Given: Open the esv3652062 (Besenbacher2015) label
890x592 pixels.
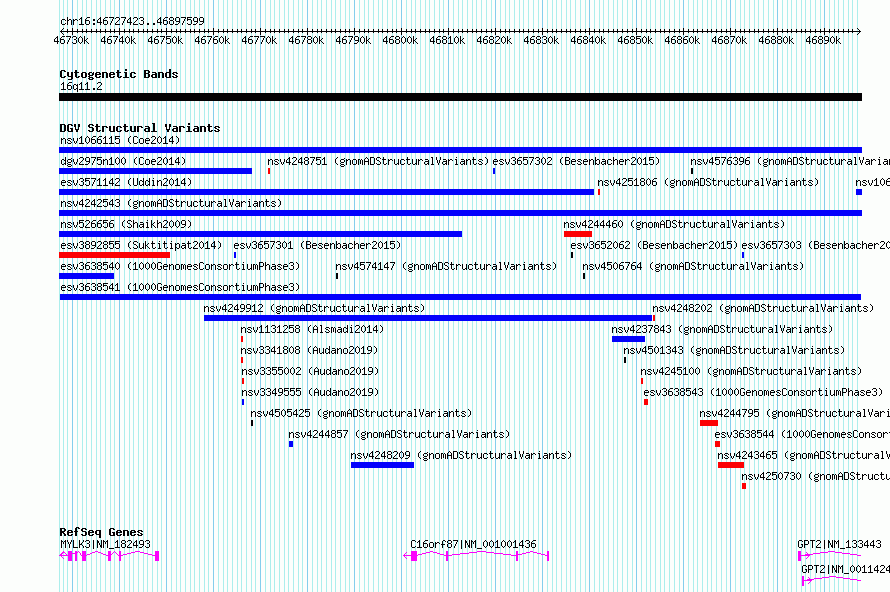Looking at the screenshot, I should (x=654, y=245).
